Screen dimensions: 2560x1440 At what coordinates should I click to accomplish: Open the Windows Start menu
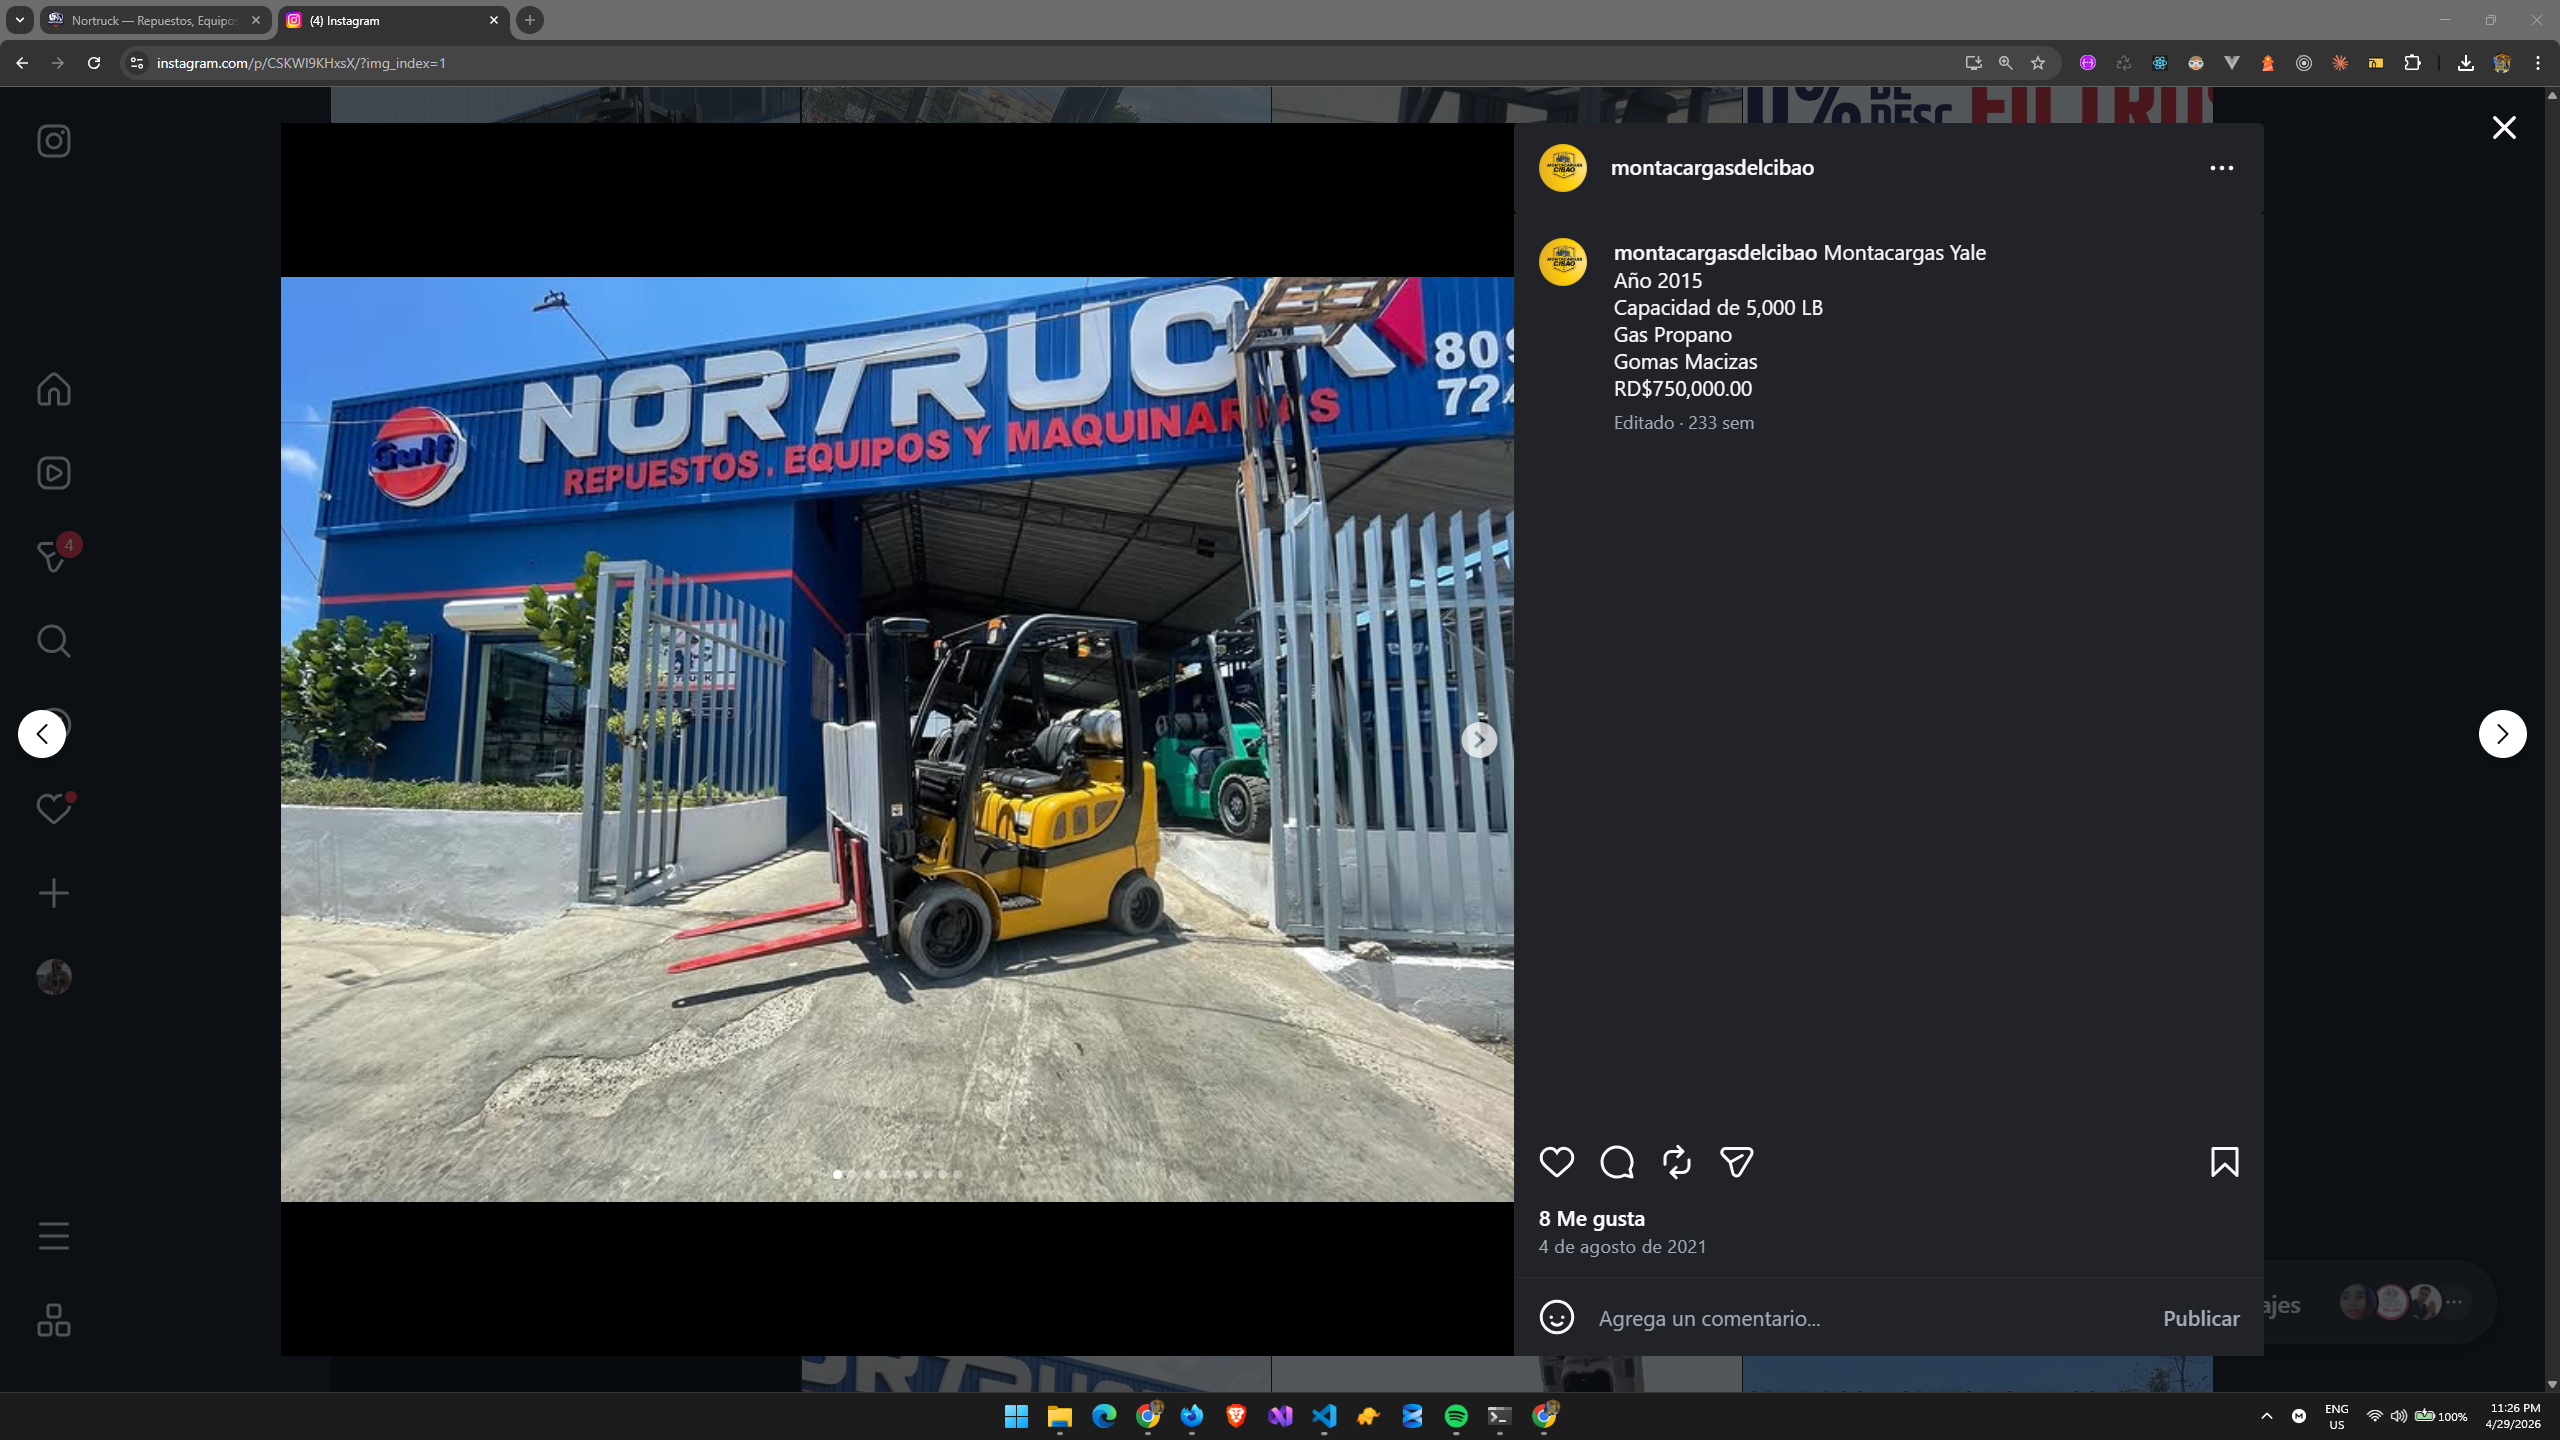coord(1016,1416)
